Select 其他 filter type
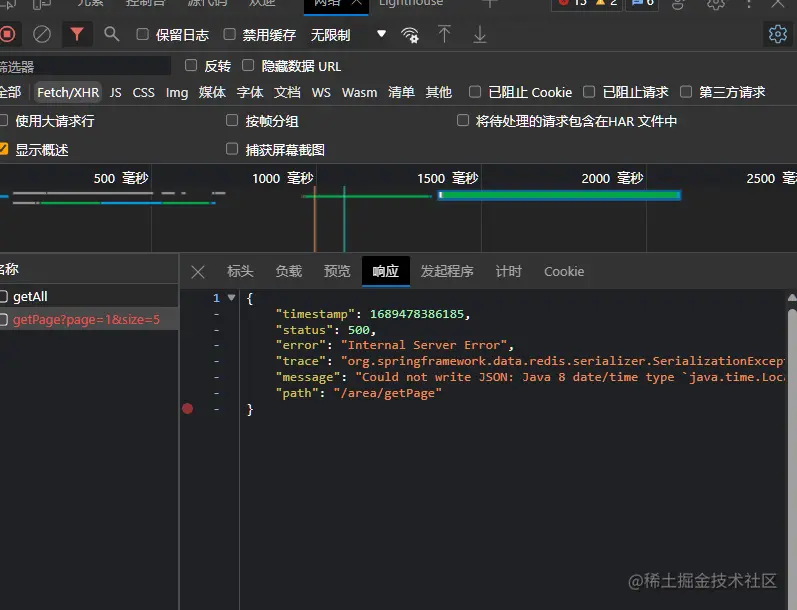Image resolution: width=797 pixels, height=610 pixels. pyautogui.click(x=439, y=93)
